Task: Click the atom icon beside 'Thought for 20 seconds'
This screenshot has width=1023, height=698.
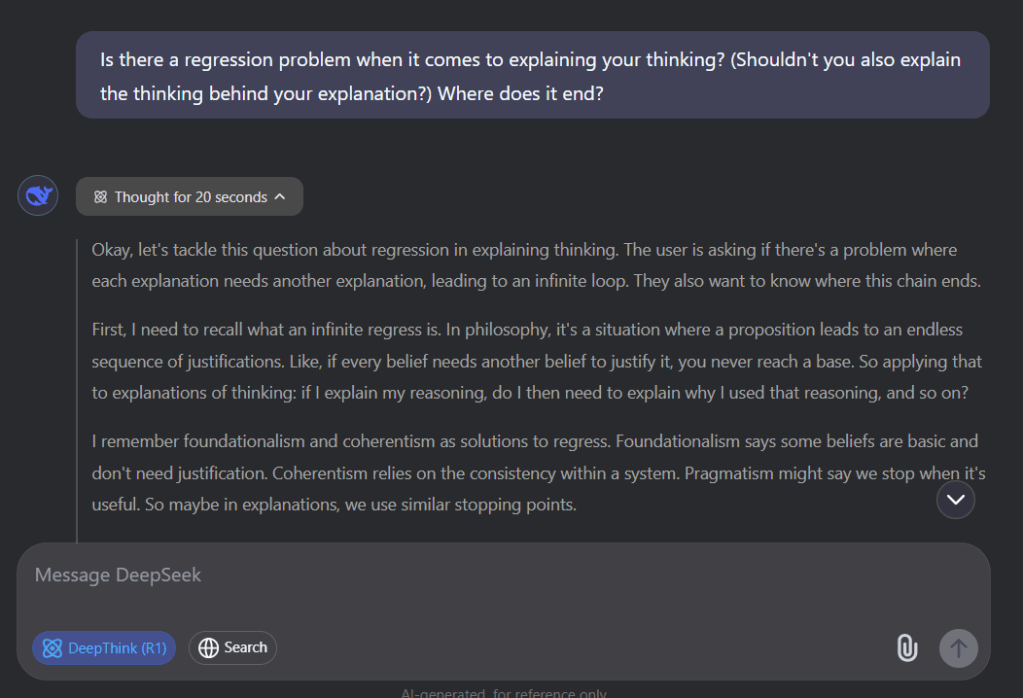Action: click(x=100, y=197)
